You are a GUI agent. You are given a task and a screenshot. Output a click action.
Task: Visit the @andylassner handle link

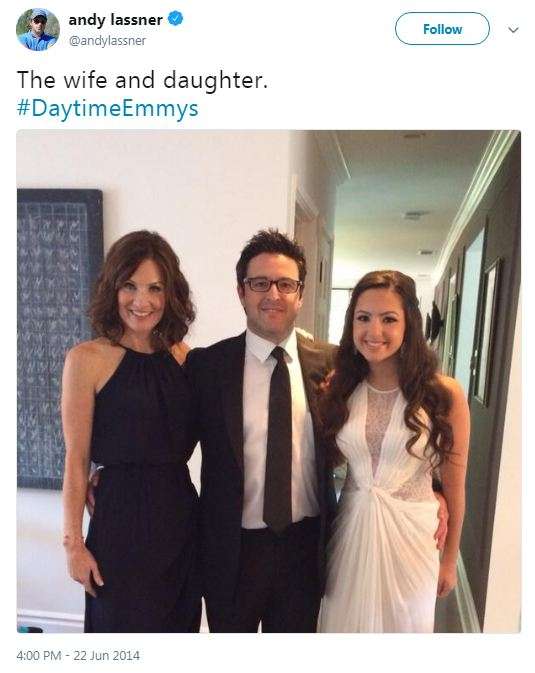pyautogui.click(x=107, y=41)
